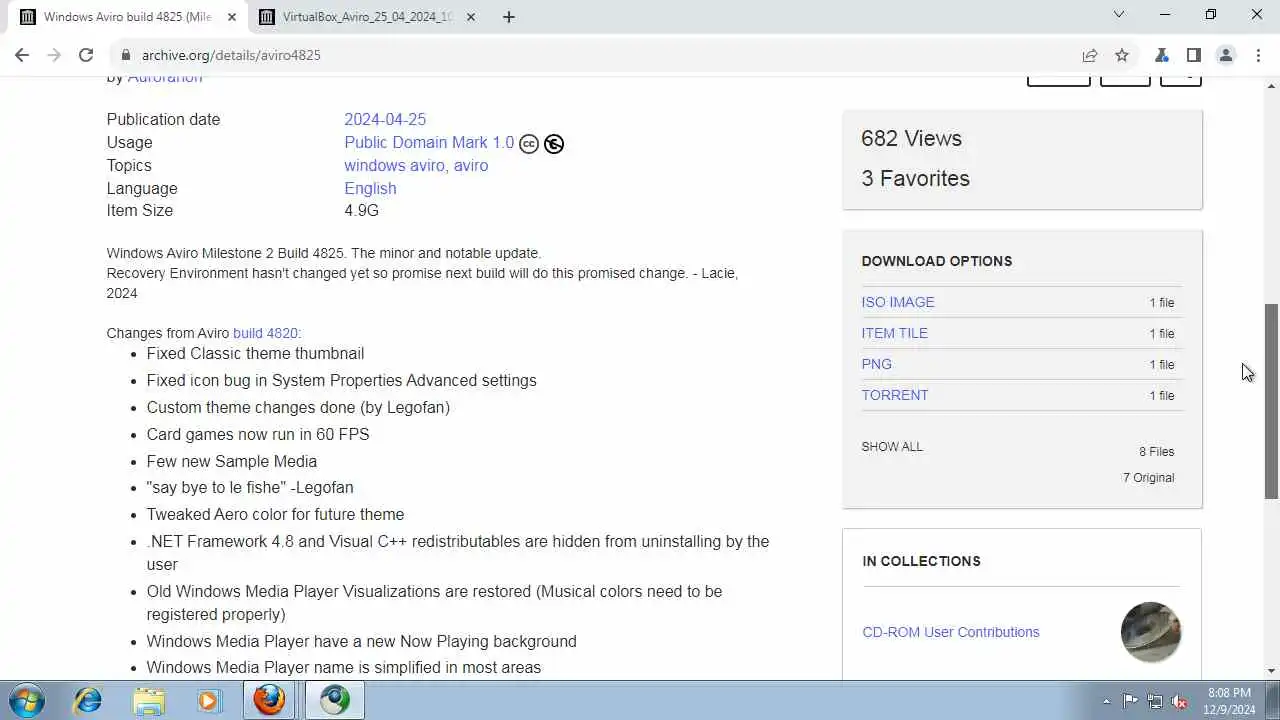1280x720 pixels.
Task: Launch Internet Explorer from taskbar
Action: pyautogui.click(x=88, y=701)
